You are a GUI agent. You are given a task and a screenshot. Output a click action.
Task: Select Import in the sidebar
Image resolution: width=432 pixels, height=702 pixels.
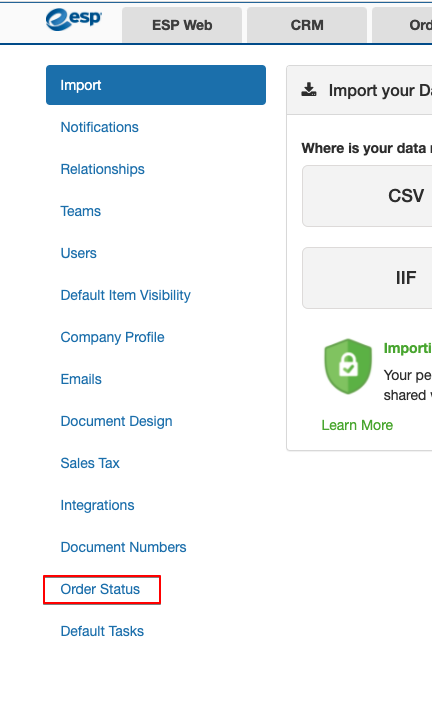(156, 85)
